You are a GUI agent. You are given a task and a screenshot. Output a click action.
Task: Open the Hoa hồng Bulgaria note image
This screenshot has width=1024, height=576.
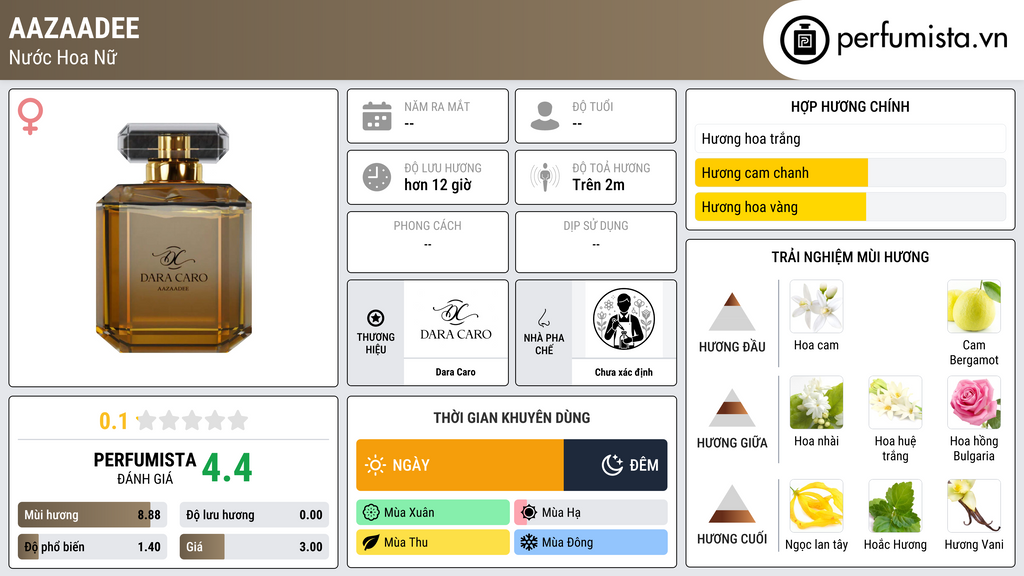point(974,403)
